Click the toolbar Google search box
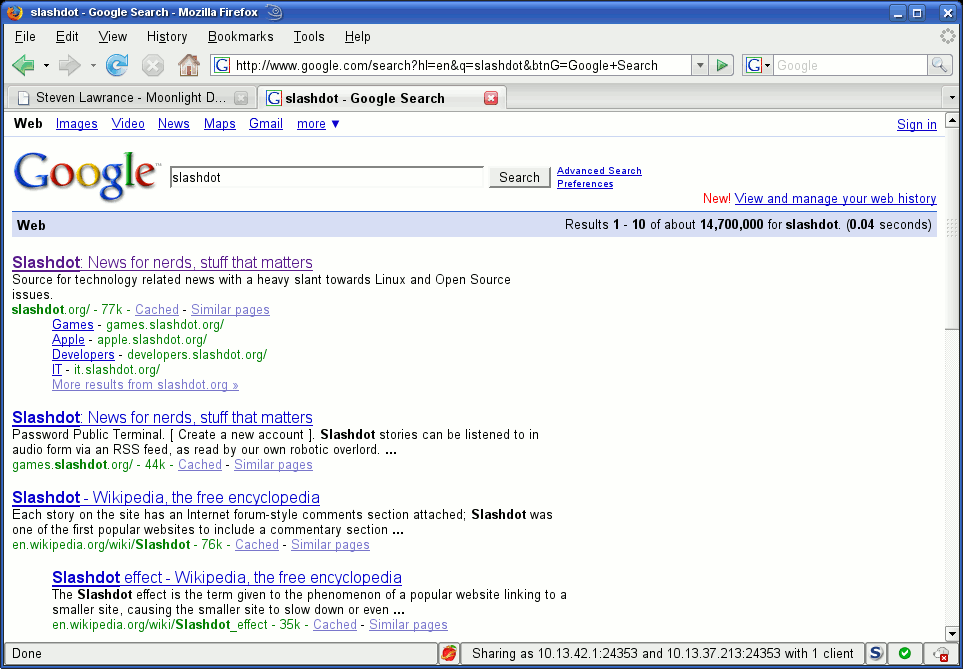This screenshot has width=963, height=669. click(851, 65)
